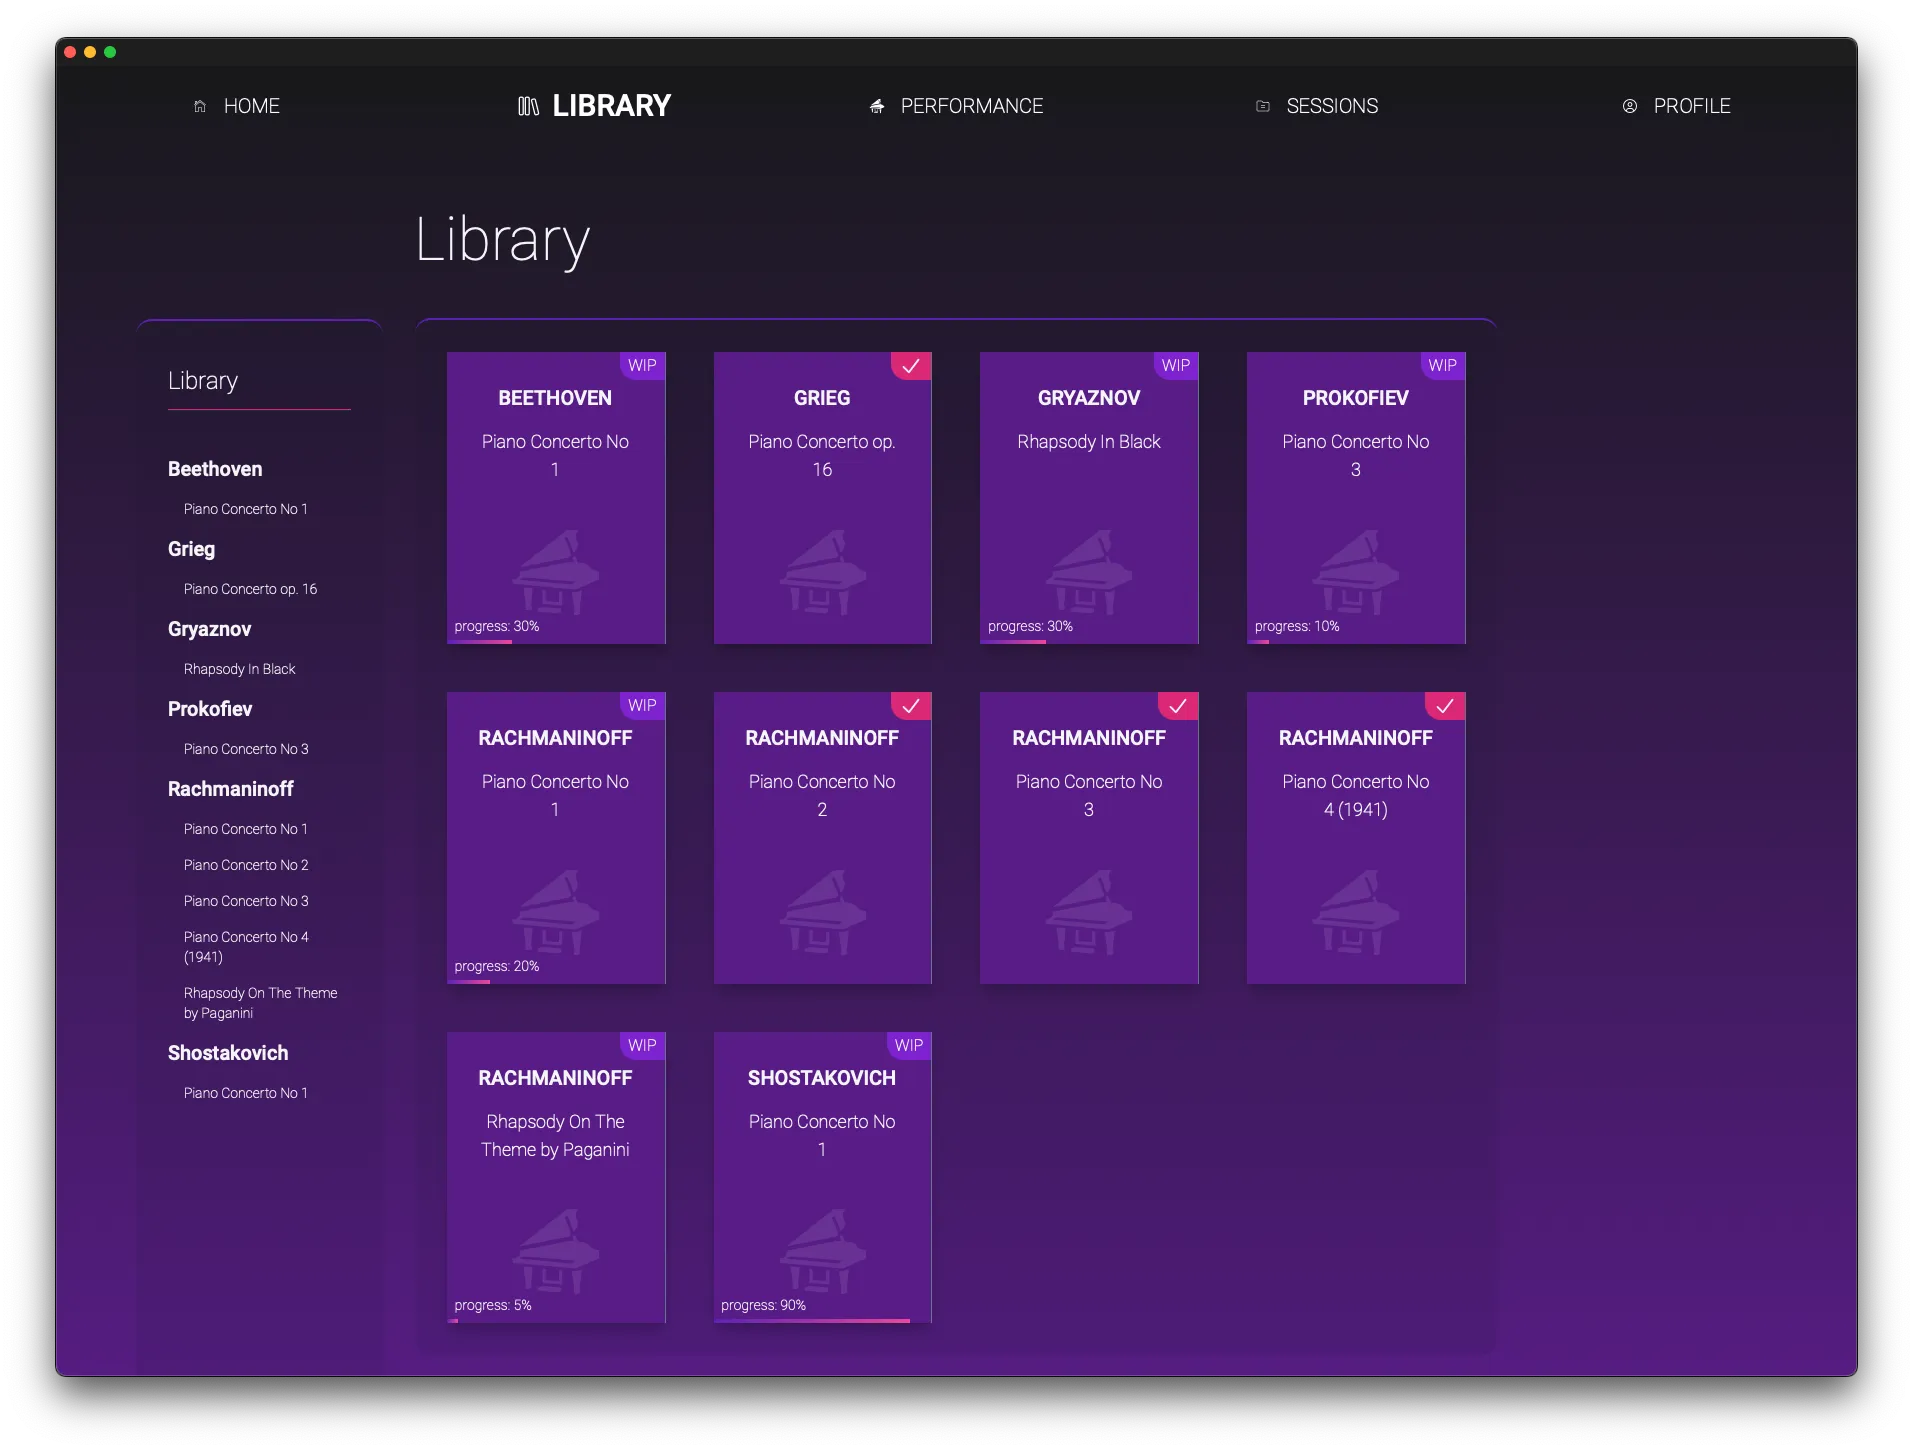The width and height of the screenshot is (1913, 1450).
Task: Go to the HOME tab
Action: click(x=237, y=106)
